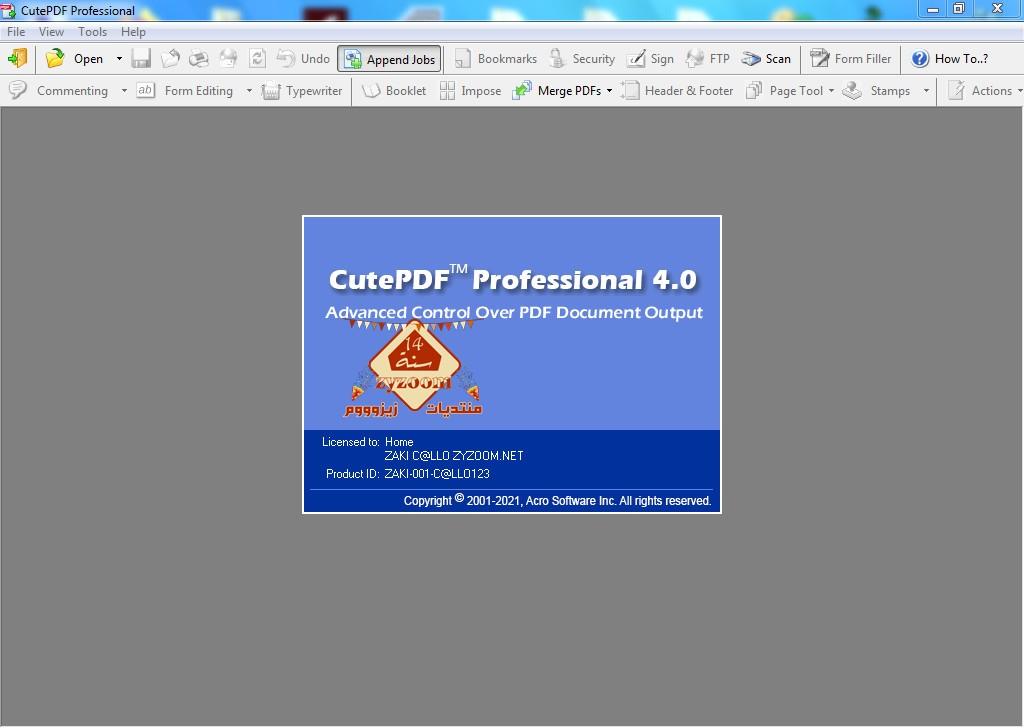Expand the Form Editing dropdown arrow
Screen dimensions: 1024x728
pos(249,91)
